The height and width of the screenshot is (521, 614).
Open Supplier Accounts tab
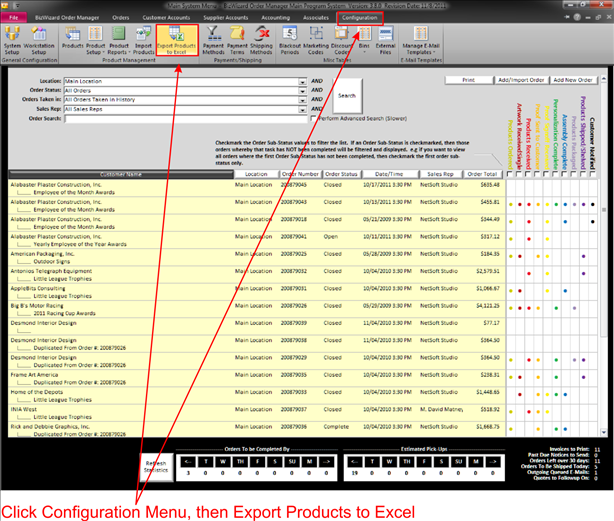pyautogui.click(x=226, y=18)
